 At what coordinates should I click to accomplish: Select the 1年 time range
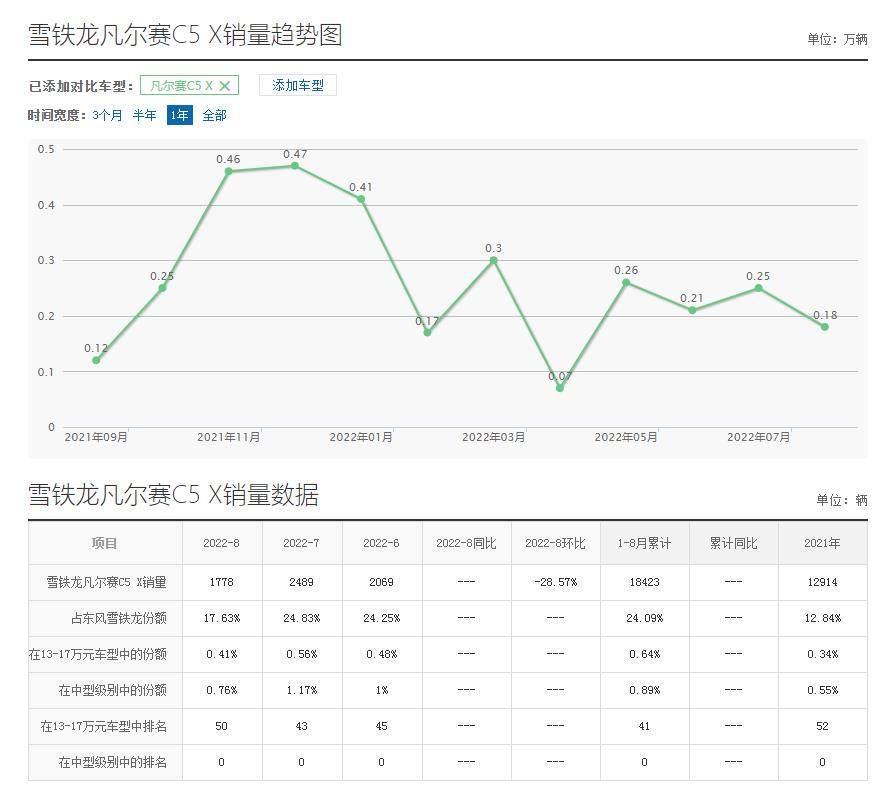coord(179,115)
